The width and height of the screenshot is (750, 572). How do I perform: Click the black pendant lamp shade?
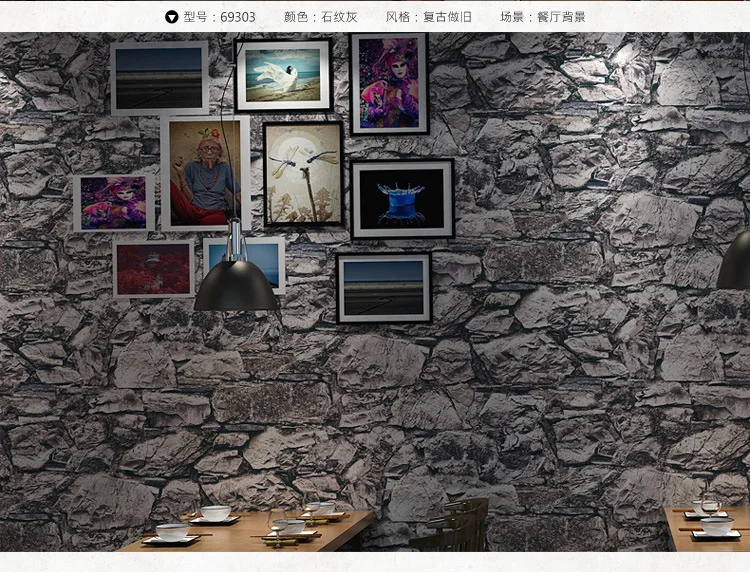(x=235, y=285)
